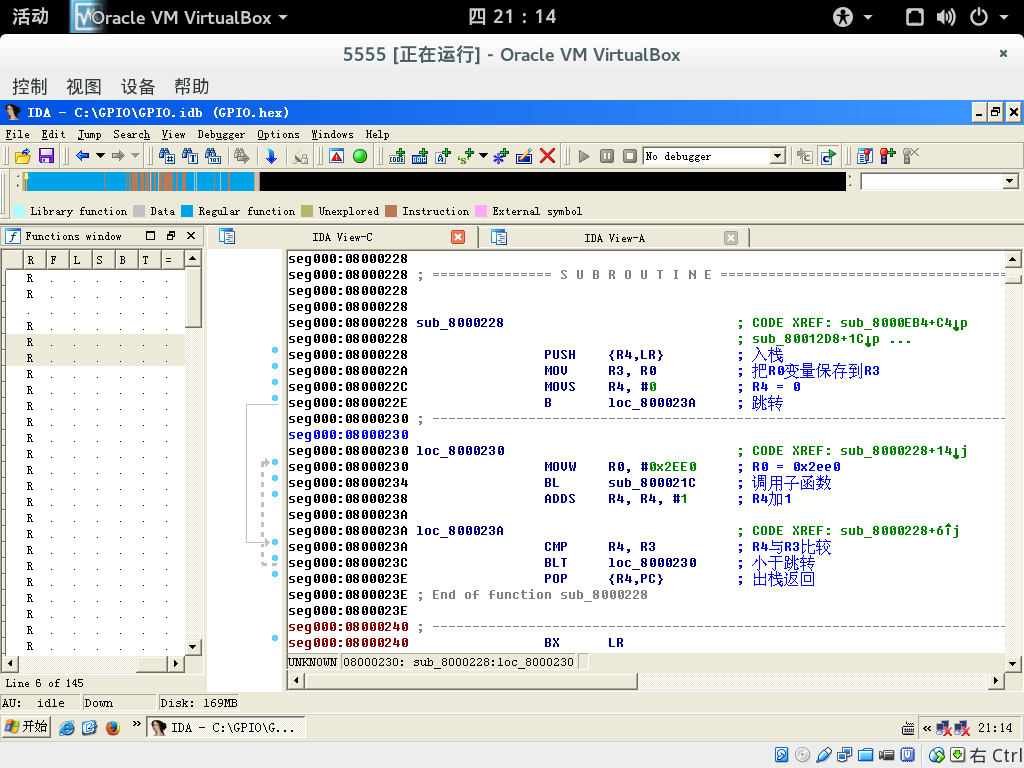This screenshot has width=1024, height=768.
Task: Click the clock in GNOME top bar
Action: coord(512,16)
